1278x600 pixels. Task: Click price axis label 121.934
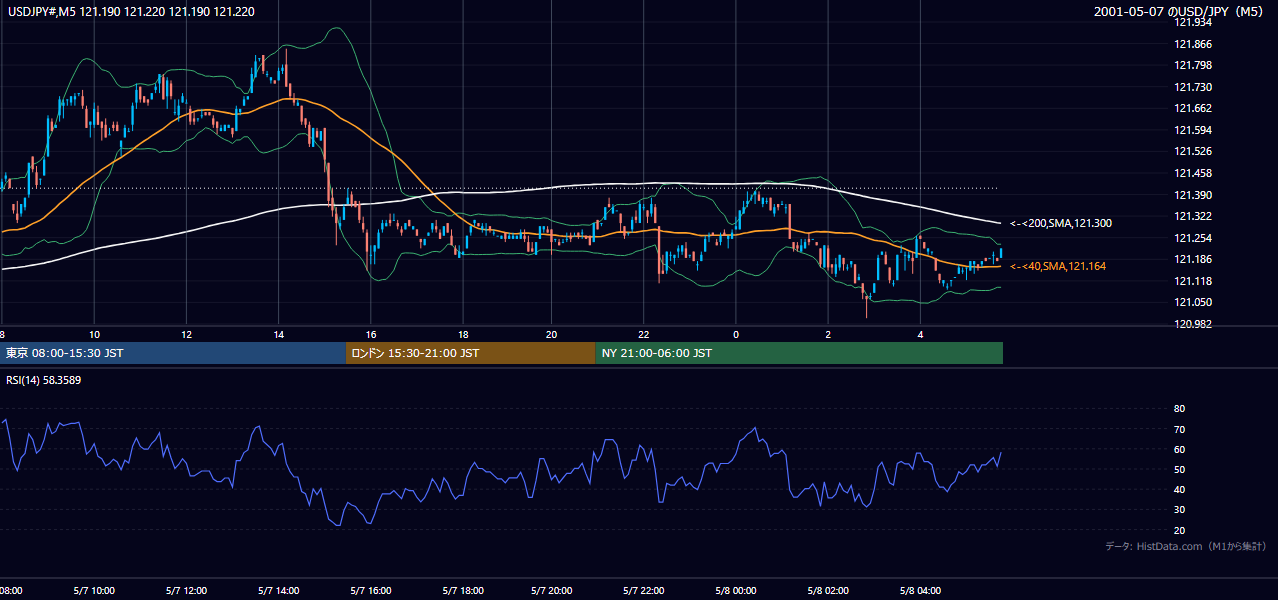tap(1191, 23)
